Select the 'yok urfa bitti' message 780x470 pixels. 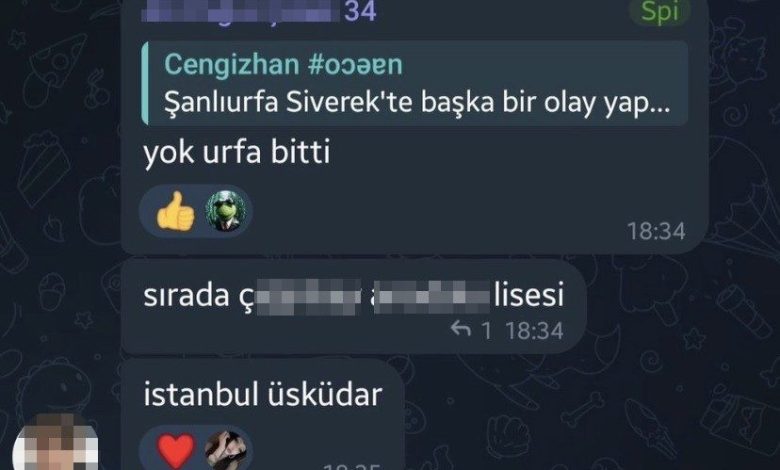tap(237, 152)
